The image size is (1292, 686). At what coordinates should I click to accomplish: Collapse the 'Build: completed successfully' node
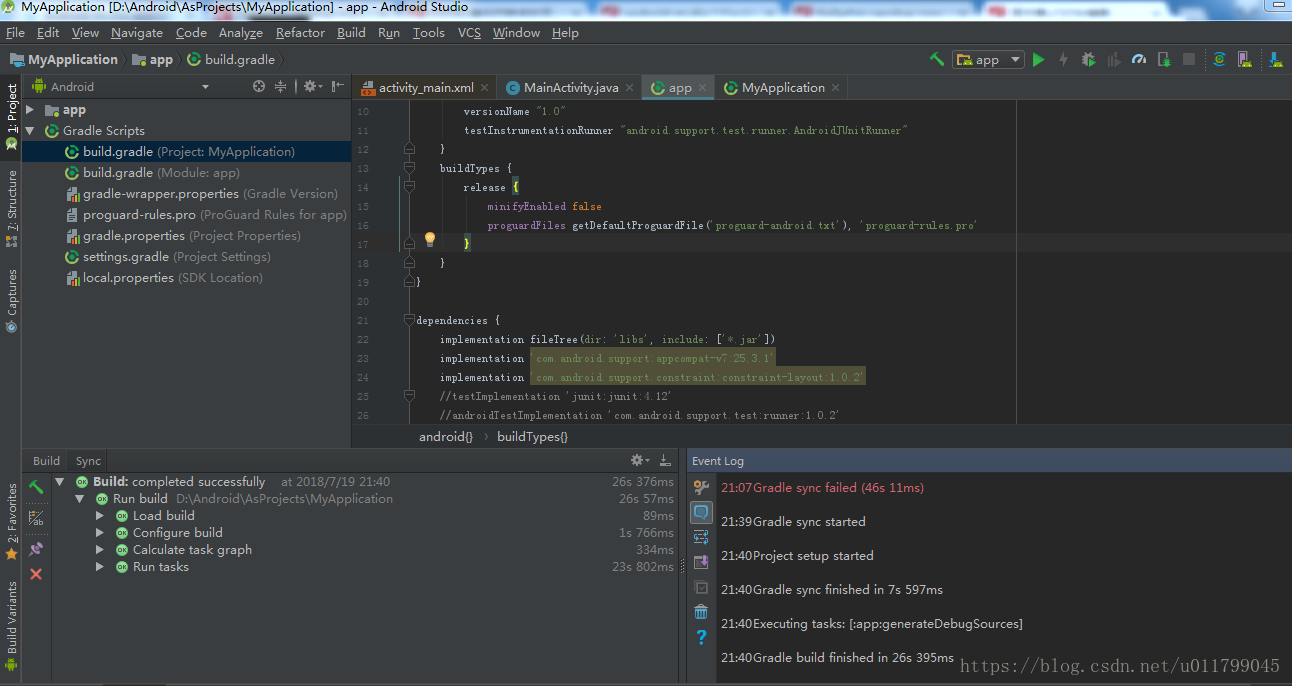60,482
